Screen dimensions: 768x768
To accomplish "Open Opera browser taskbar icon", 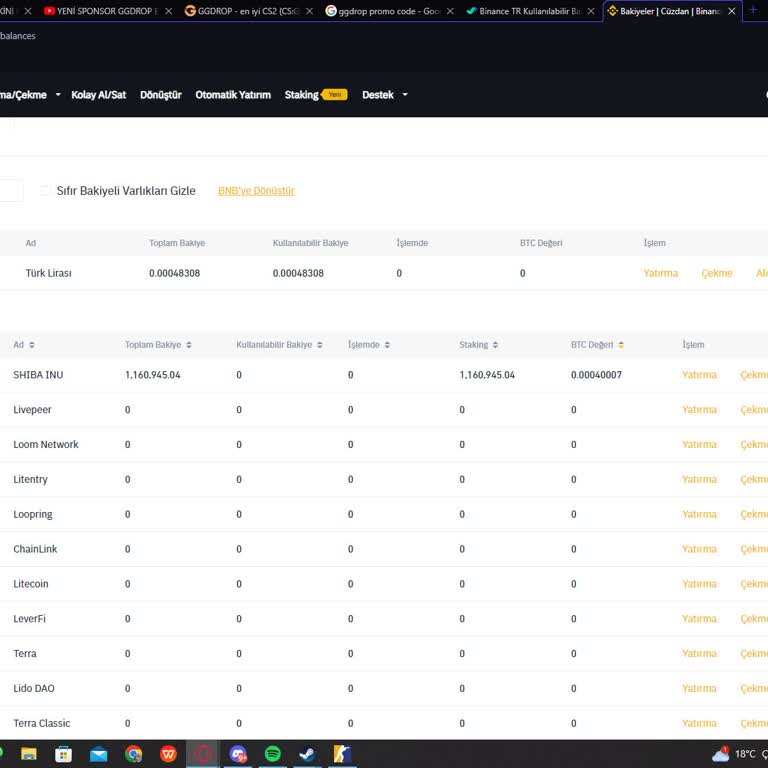I will click(203, 754).
